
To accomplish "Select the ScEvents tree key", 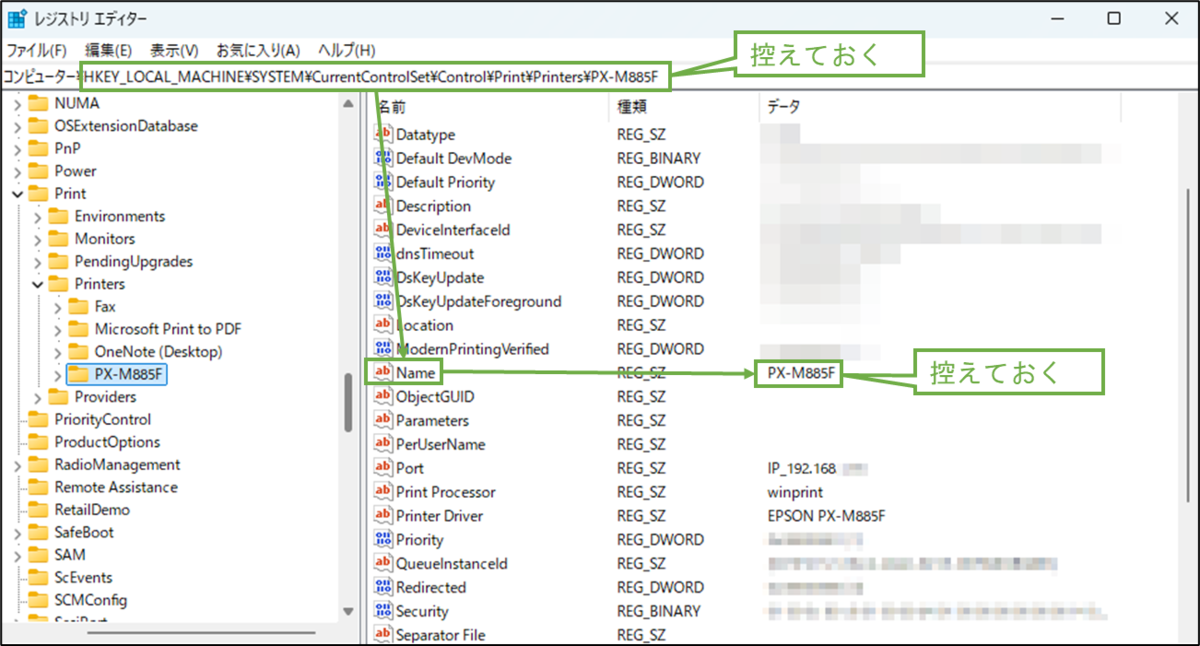I will [x=83, y=578].
